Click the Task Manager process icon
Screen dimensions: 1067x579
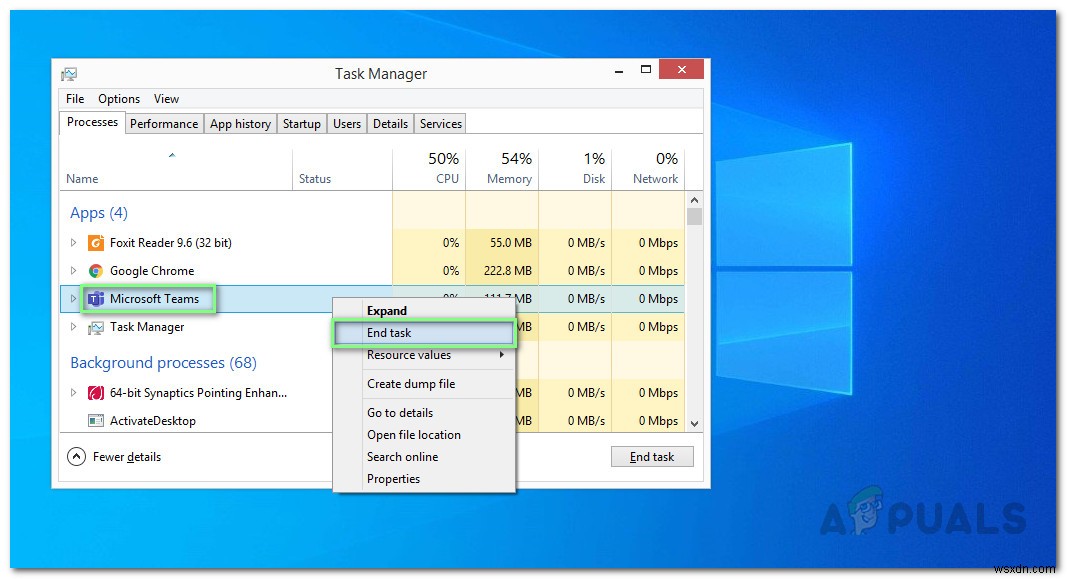click(96, 327)
